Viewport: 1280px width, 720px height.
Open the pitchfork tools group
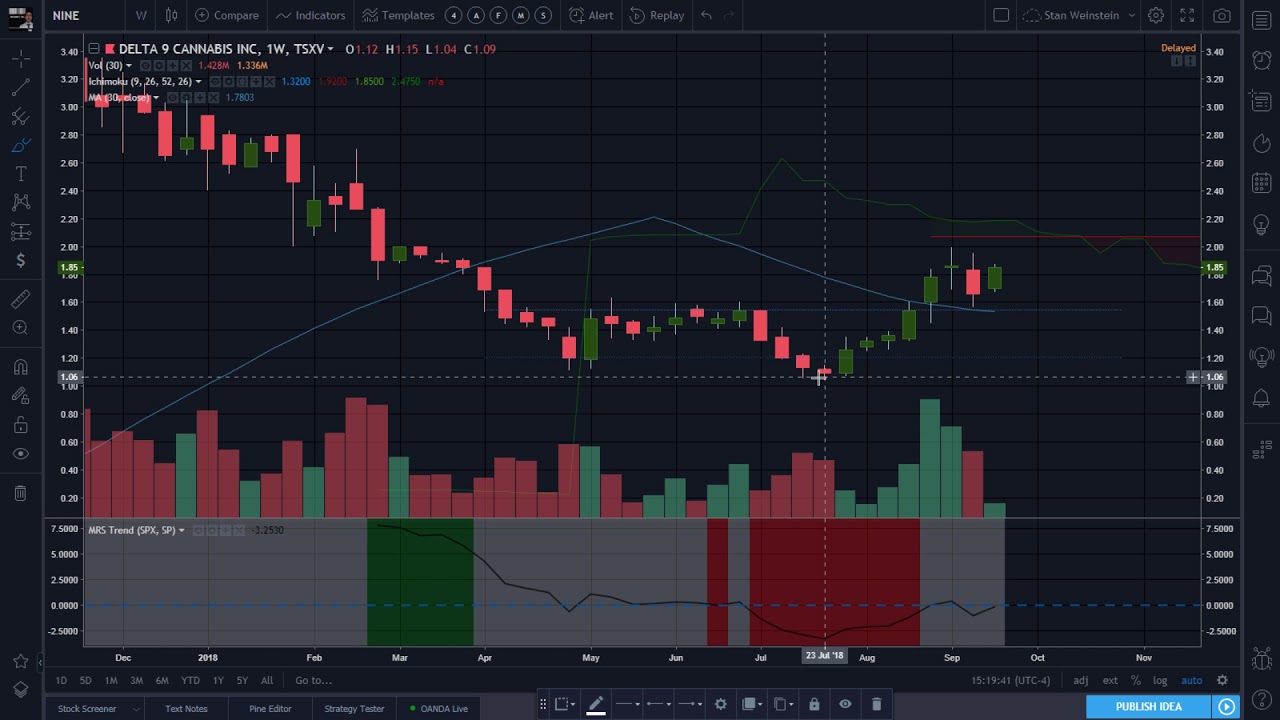pyautogui.click(x=20, y=117)
